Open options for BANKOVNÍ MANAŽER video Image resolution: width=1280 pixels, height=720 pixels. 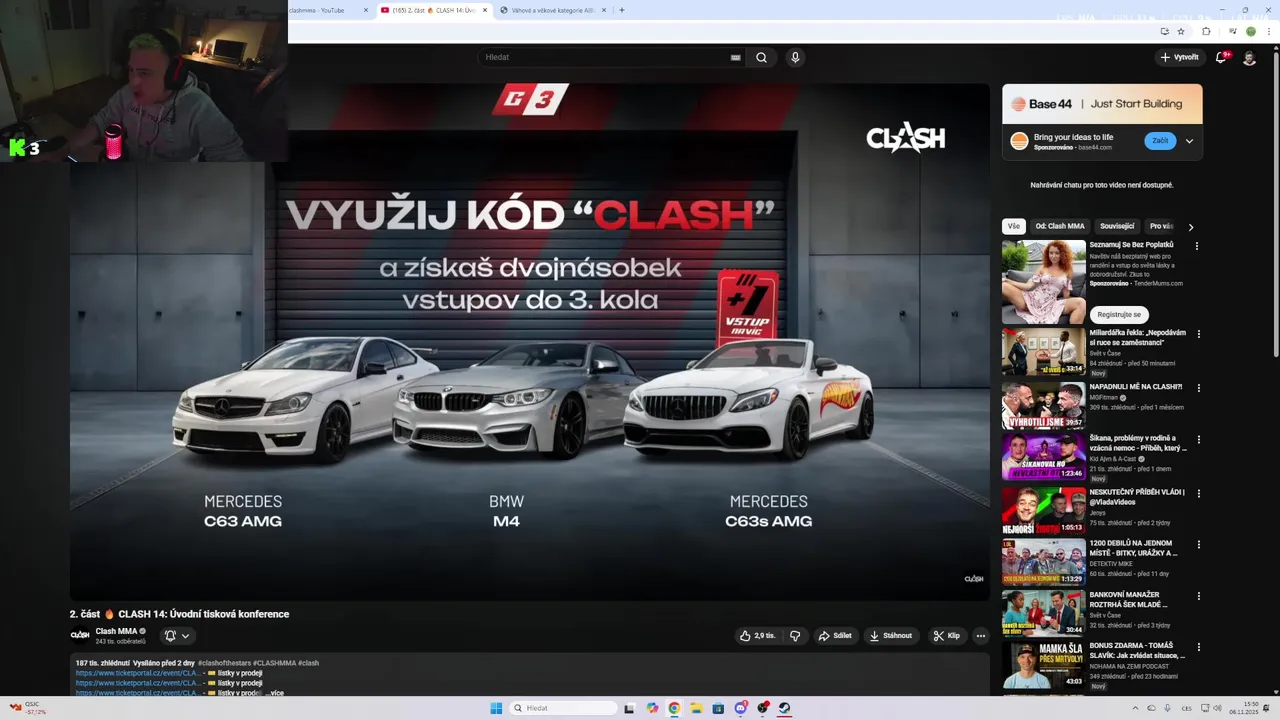pos(1198,595)
